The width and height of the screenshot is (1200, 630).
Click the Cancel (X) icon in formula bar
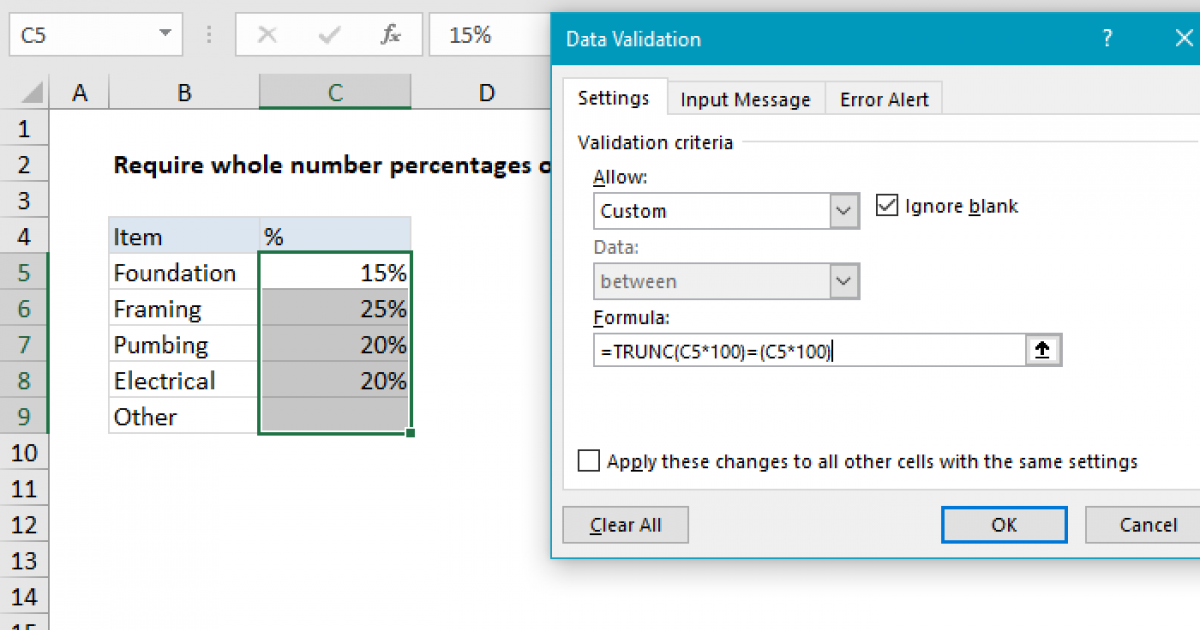tap(266, 34)
